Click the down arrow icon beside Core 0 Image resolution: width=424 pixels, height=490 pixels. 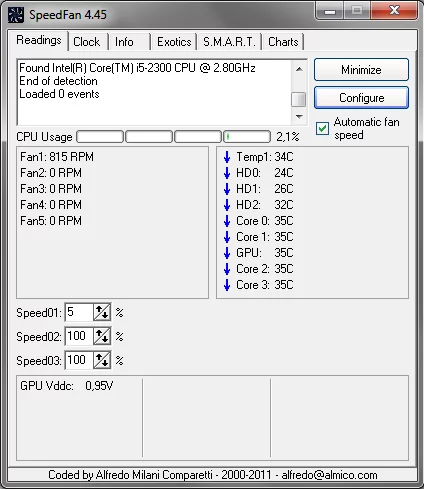coord(227,221)
